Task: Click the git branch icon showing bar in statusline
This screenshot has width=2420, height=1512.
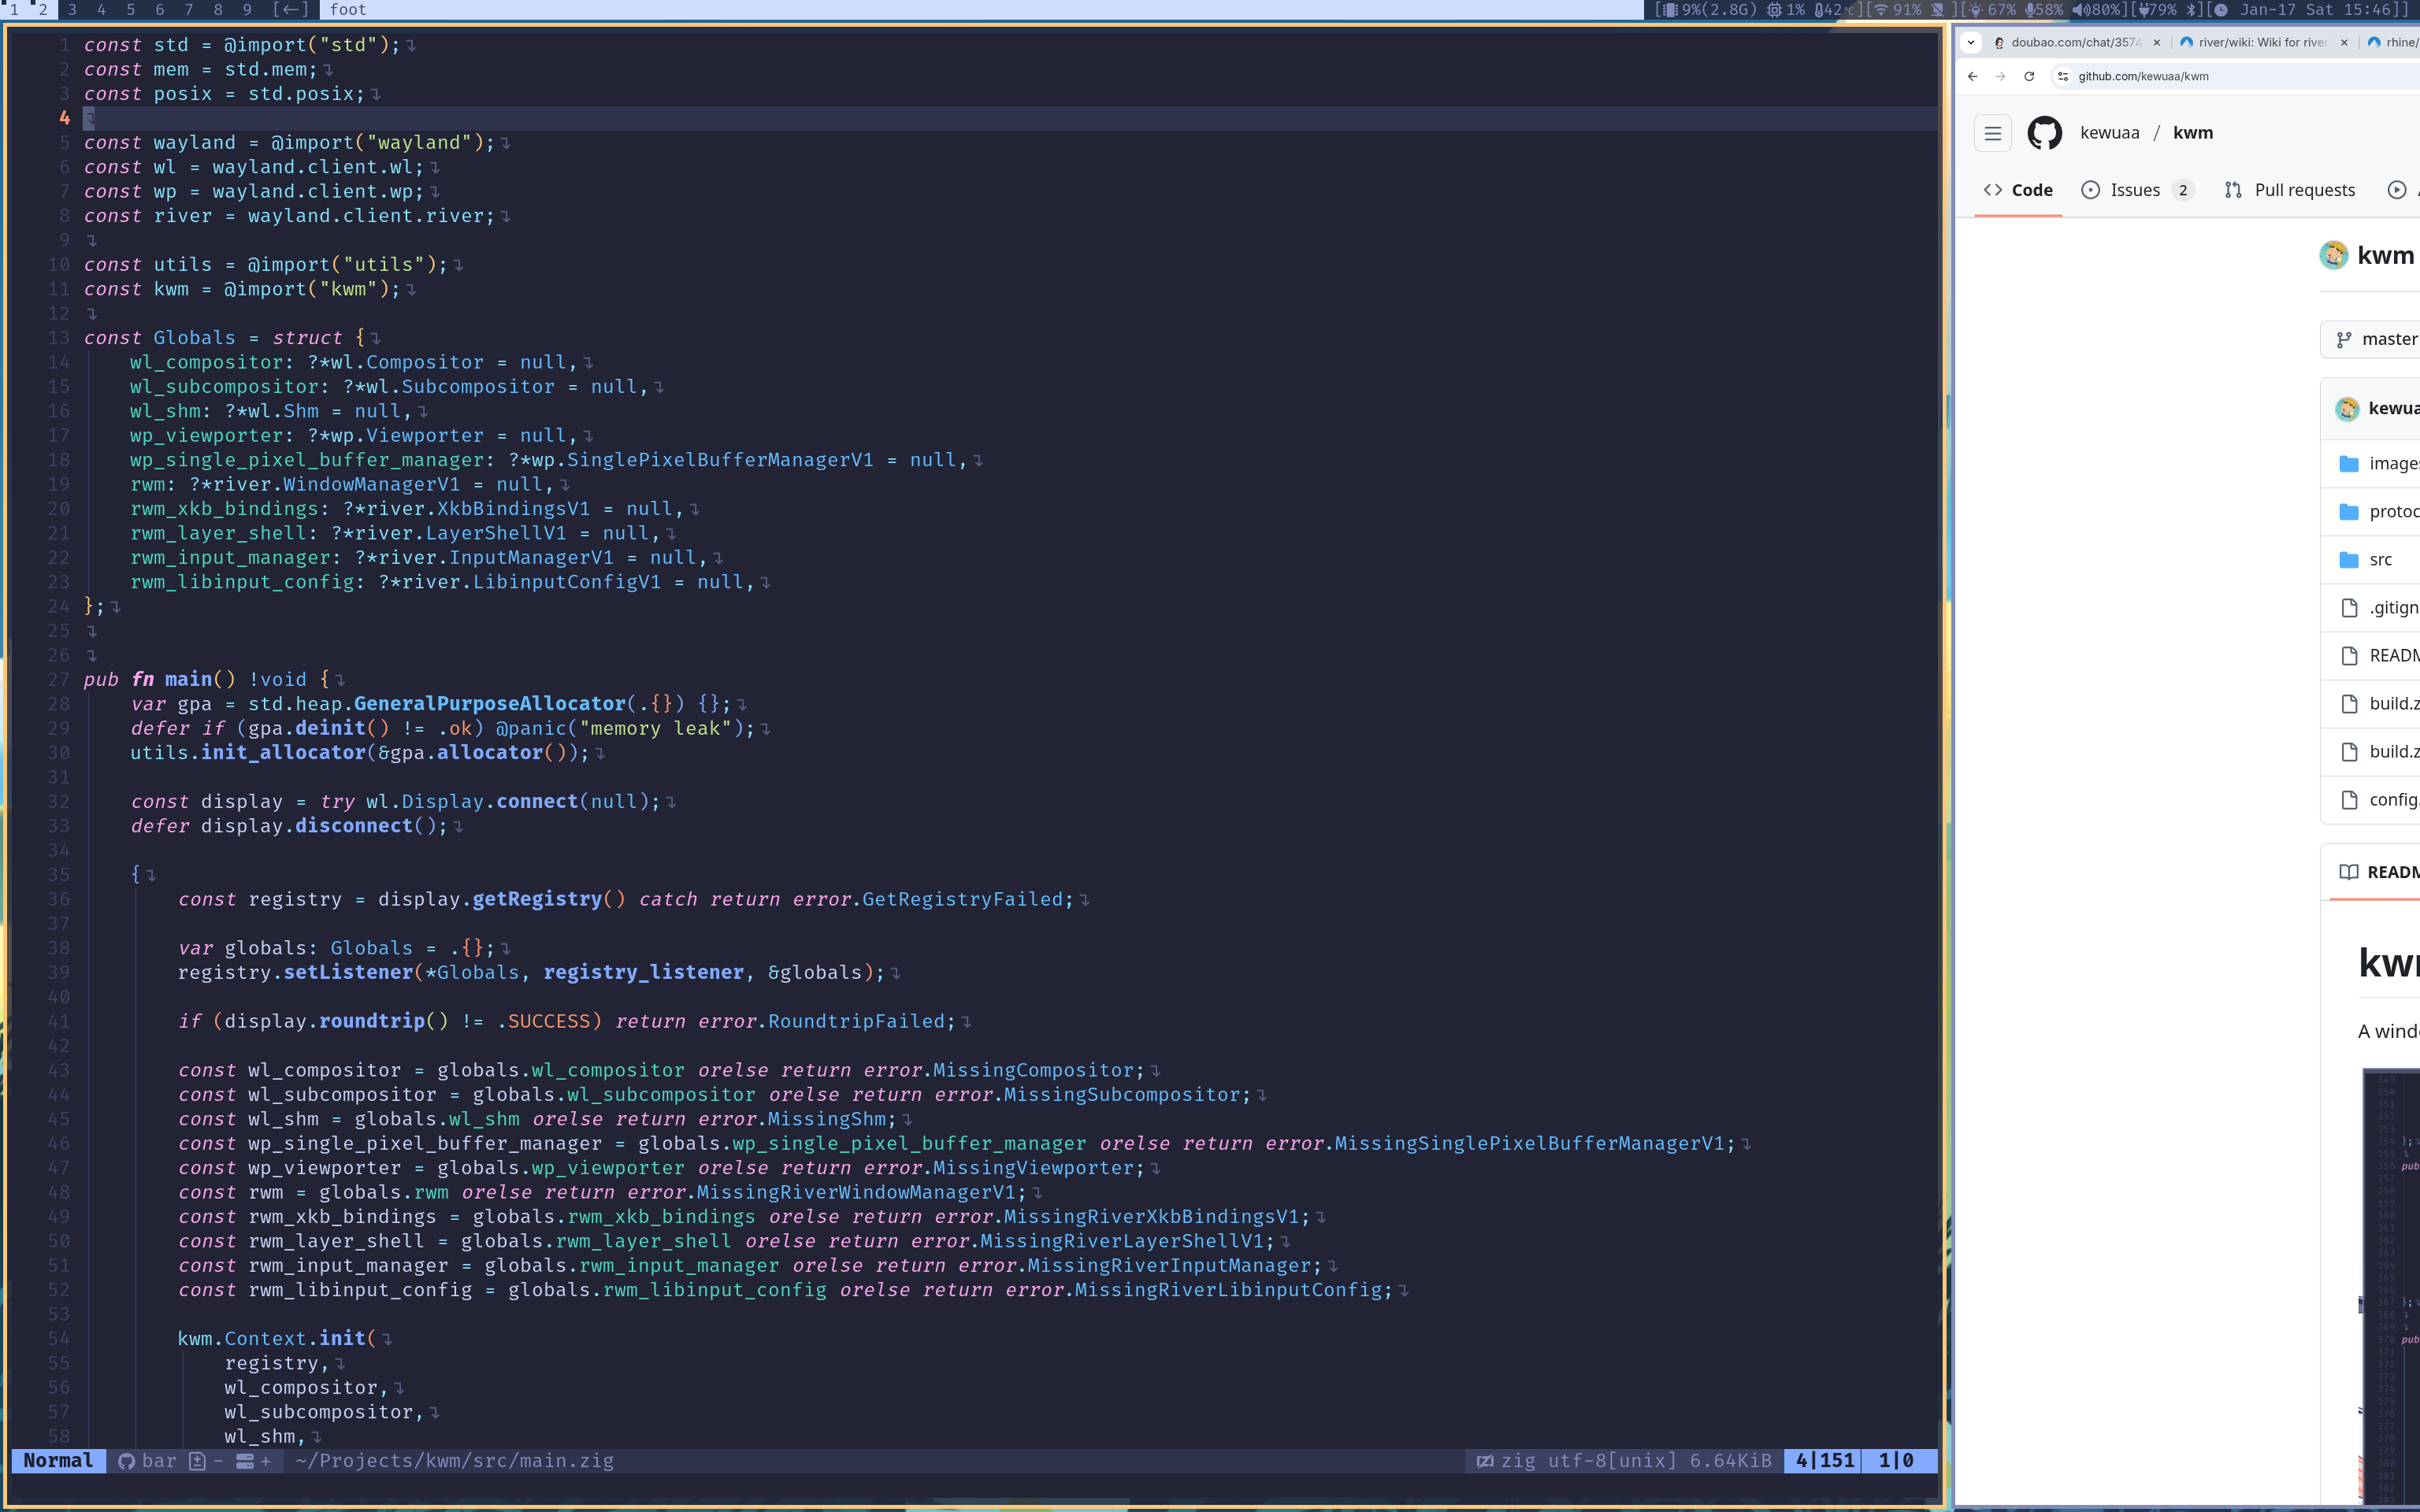Action: [125, 1461]
